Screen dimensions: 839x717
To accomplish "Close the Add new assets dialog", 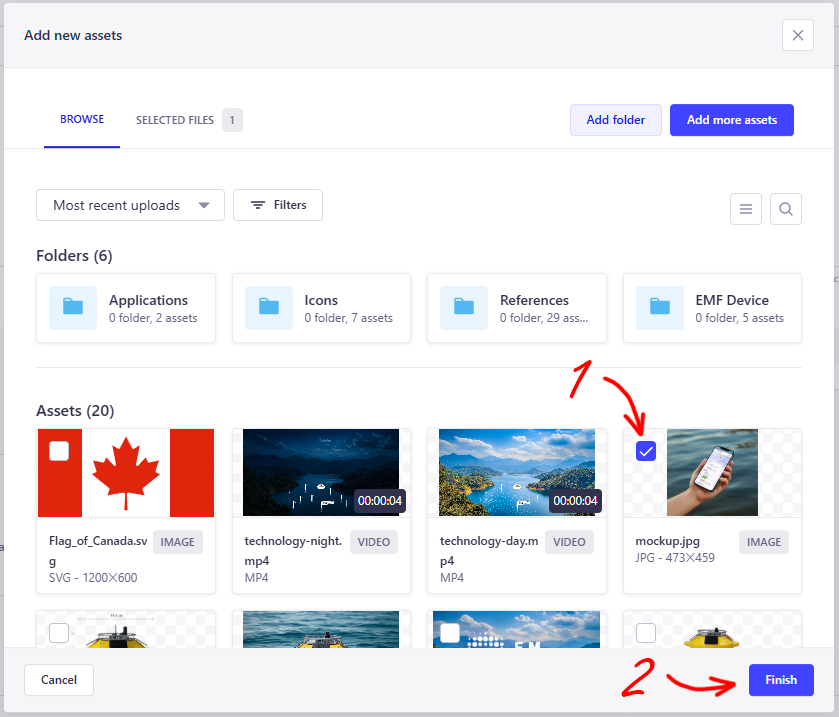I will coord(797,36).
